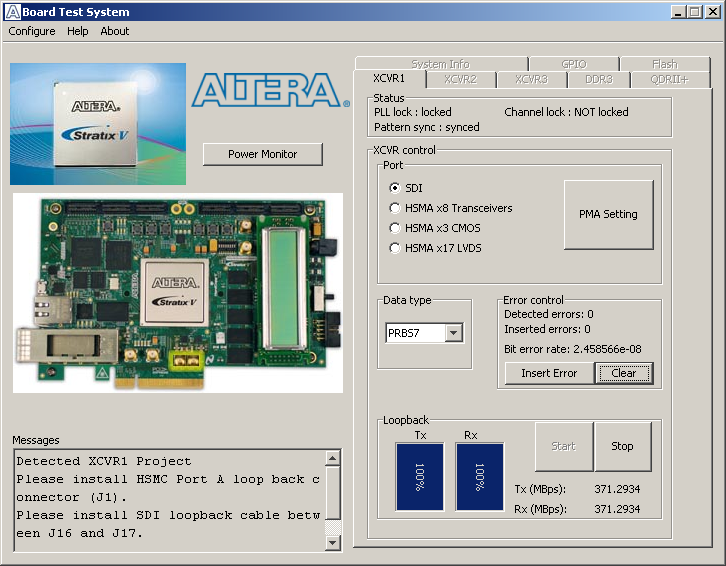Click the Rx 100% progress bar
Image resolution: width=726 pixels, height=566 pixels.
480,477
